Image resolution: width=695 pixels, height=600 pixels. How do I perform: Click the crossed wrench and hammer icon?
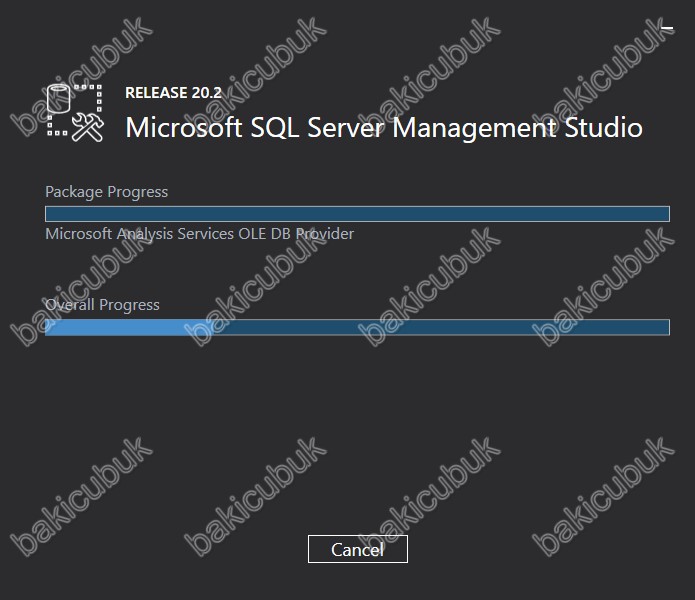[88, 127]
